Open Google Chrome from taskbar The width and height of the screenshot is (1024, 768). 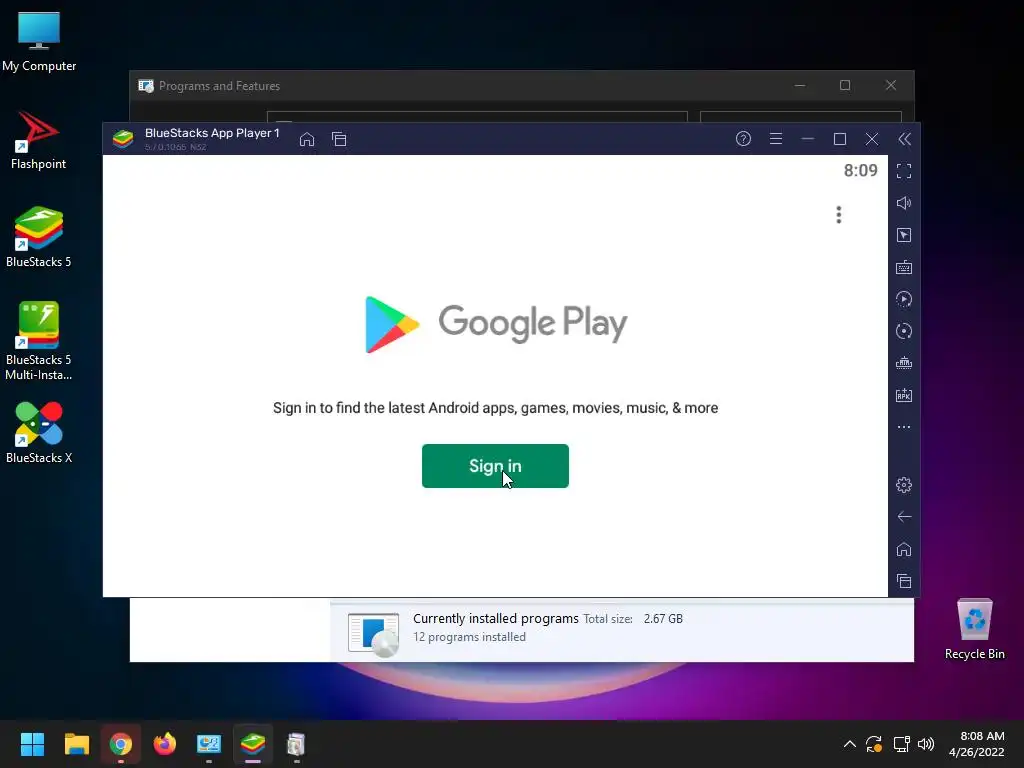pos(121,744)
